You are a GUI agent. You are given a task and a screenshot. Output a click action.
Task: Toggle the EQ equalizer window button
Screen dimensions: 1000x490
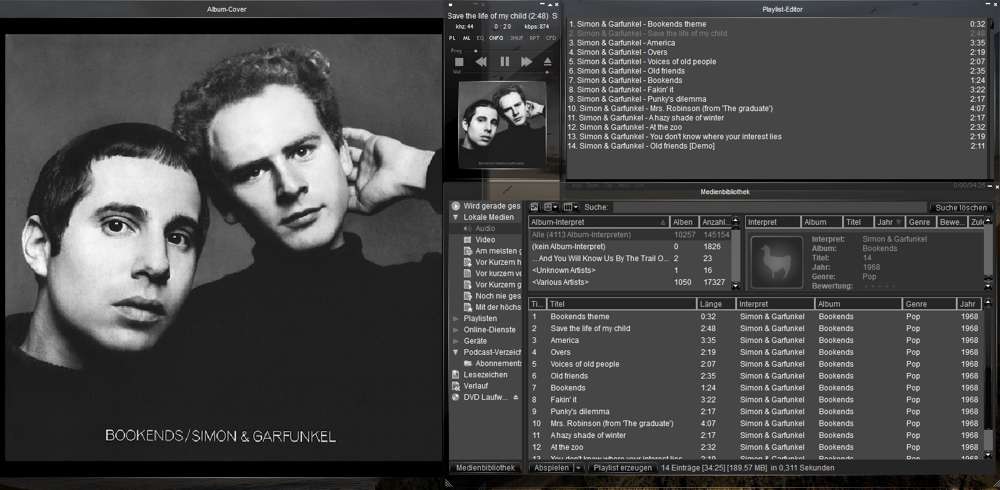point(480,38)
